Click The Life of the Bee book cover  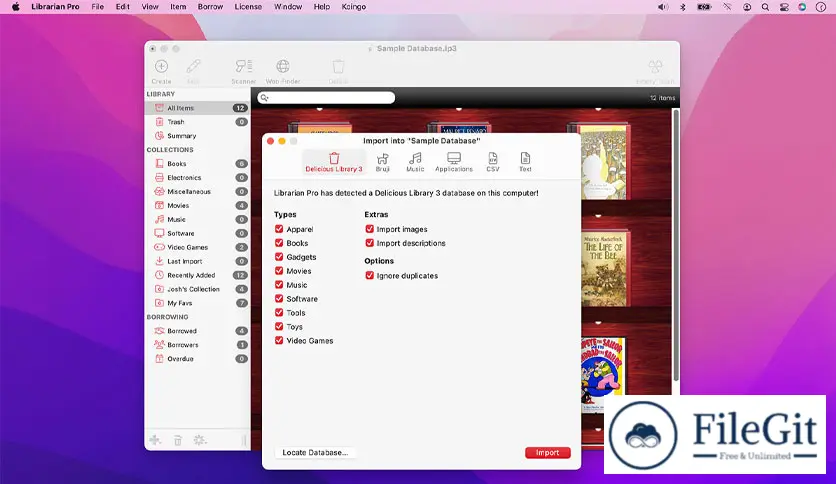click(x=605, y=269)
